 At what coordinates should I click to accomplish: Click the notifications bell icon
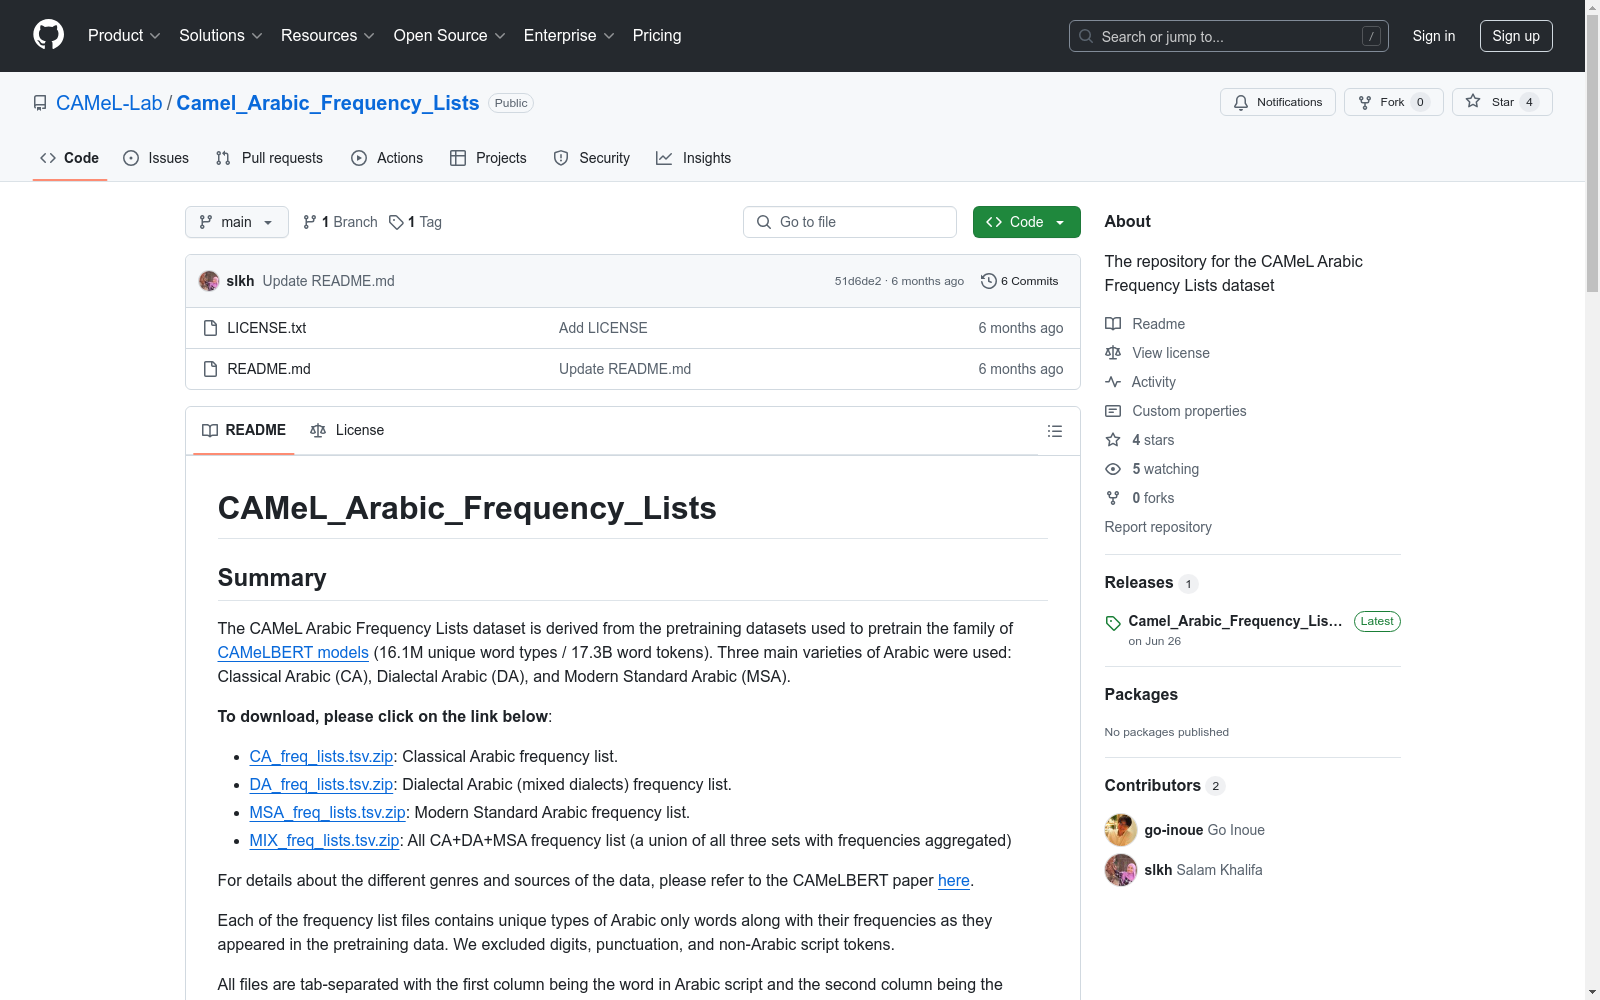[1241, 102]
